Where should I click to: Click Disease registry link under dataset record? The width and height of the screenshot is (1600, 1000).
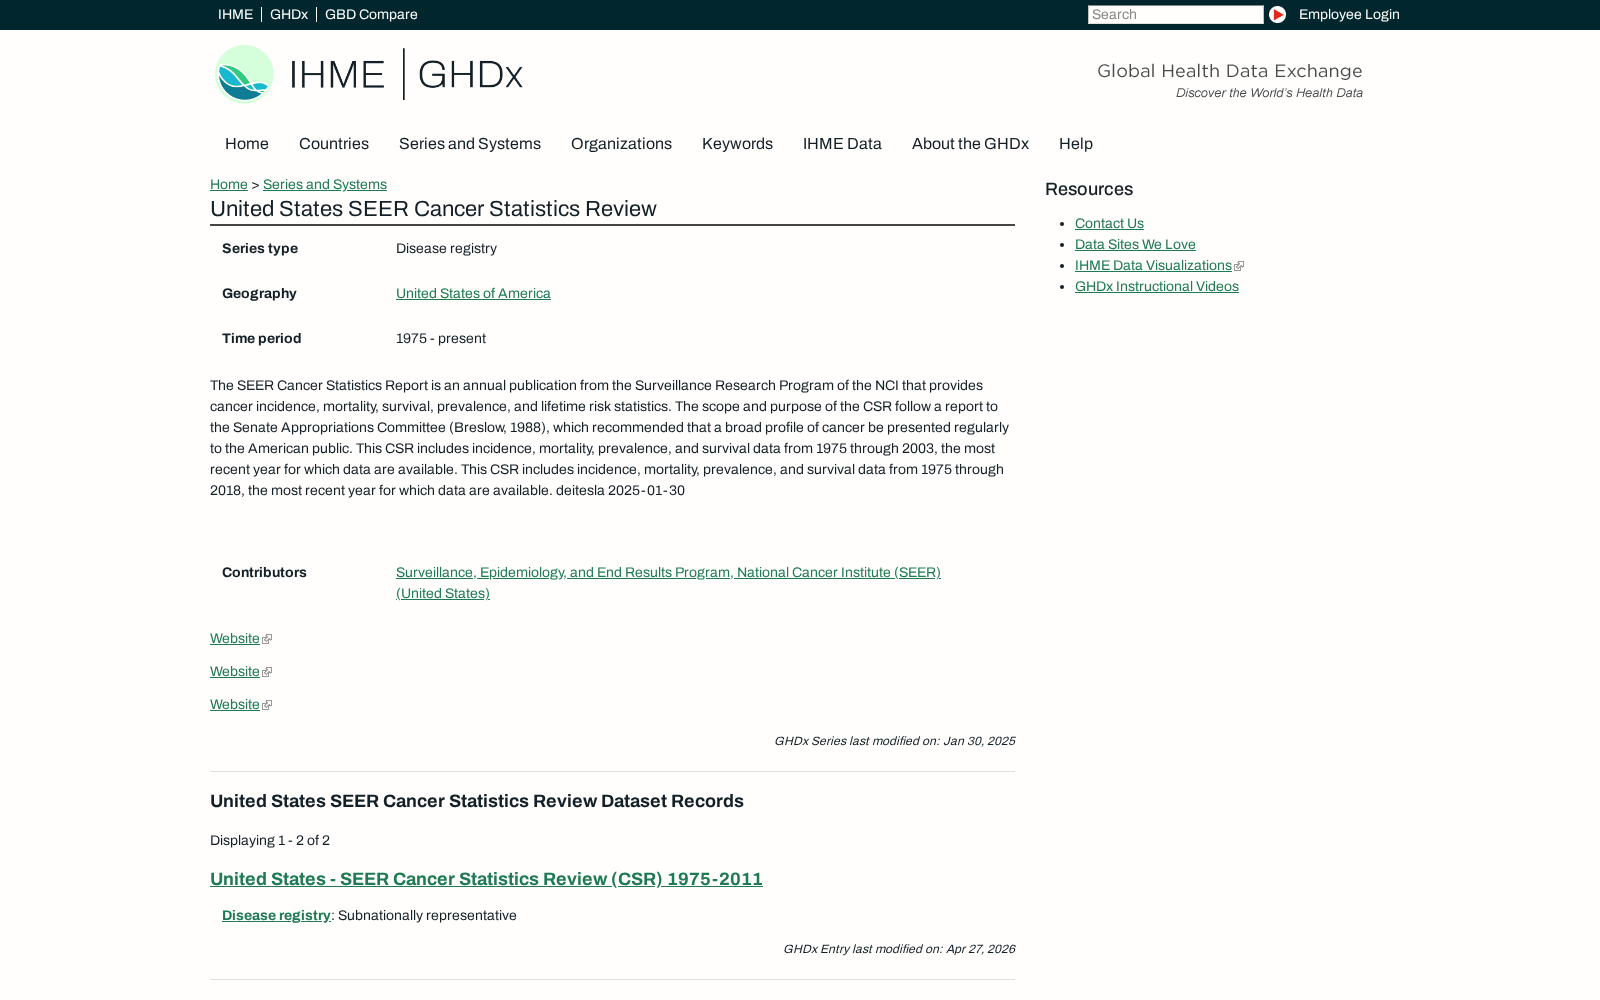(276, 915)
